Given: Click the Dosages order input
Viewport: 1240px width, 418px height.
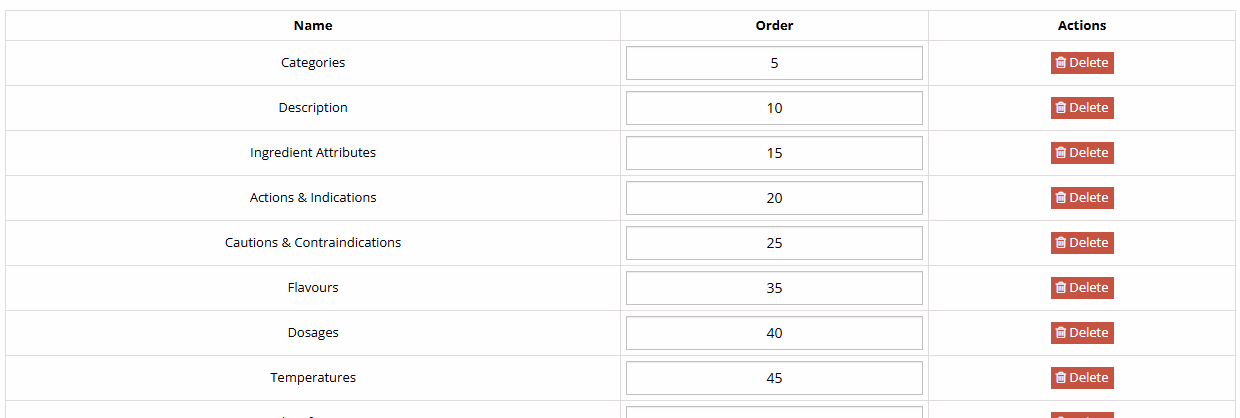Looking at the screenshot, I should (x=774, y=333).
